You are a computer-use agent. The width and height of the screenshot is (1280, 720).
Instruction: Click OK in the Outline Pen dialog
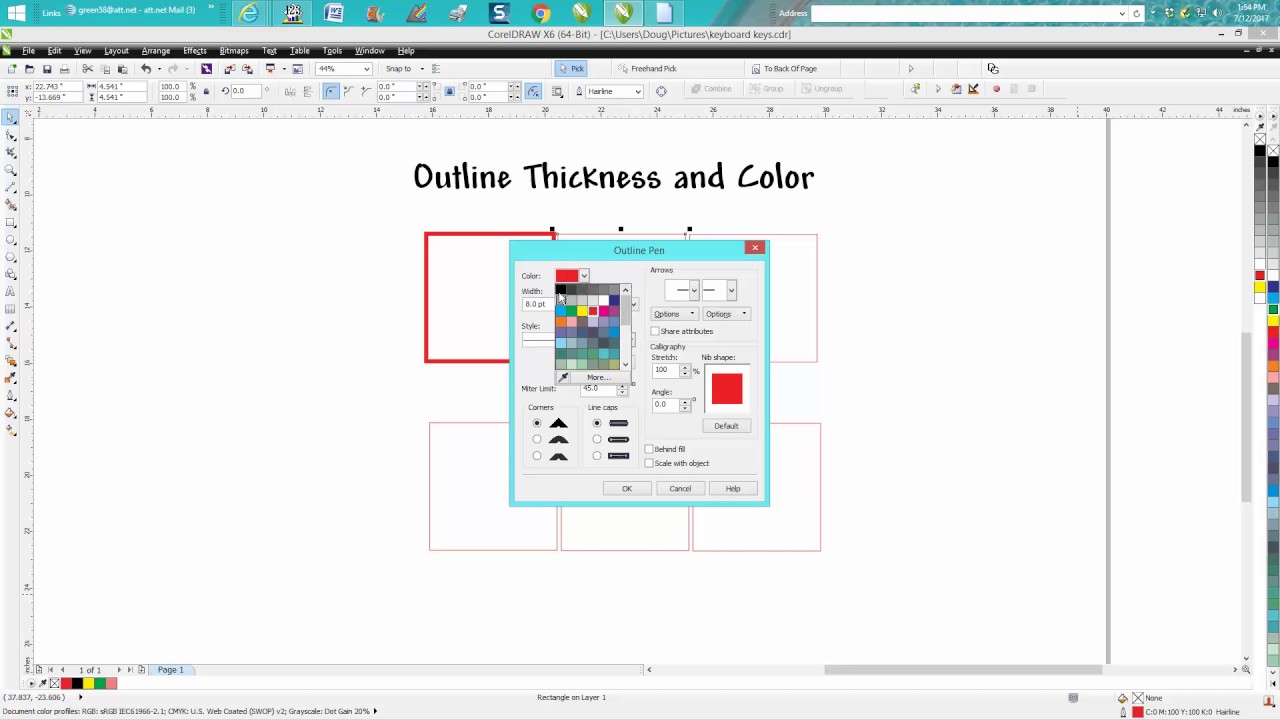click(627, 488)
